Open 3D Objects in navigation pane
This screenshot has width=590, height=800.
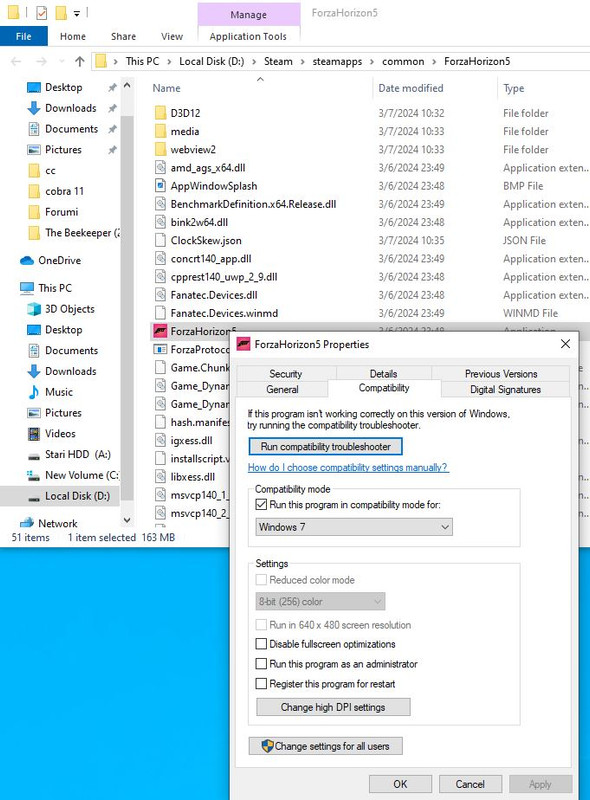69,309
